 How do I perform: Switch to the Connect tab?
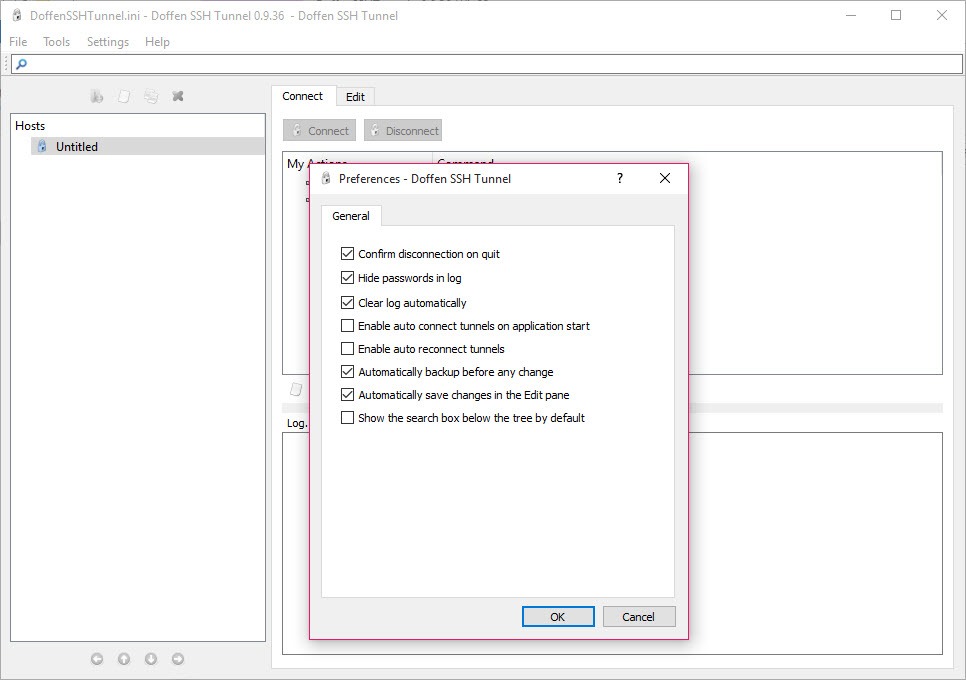coord(302,96)
